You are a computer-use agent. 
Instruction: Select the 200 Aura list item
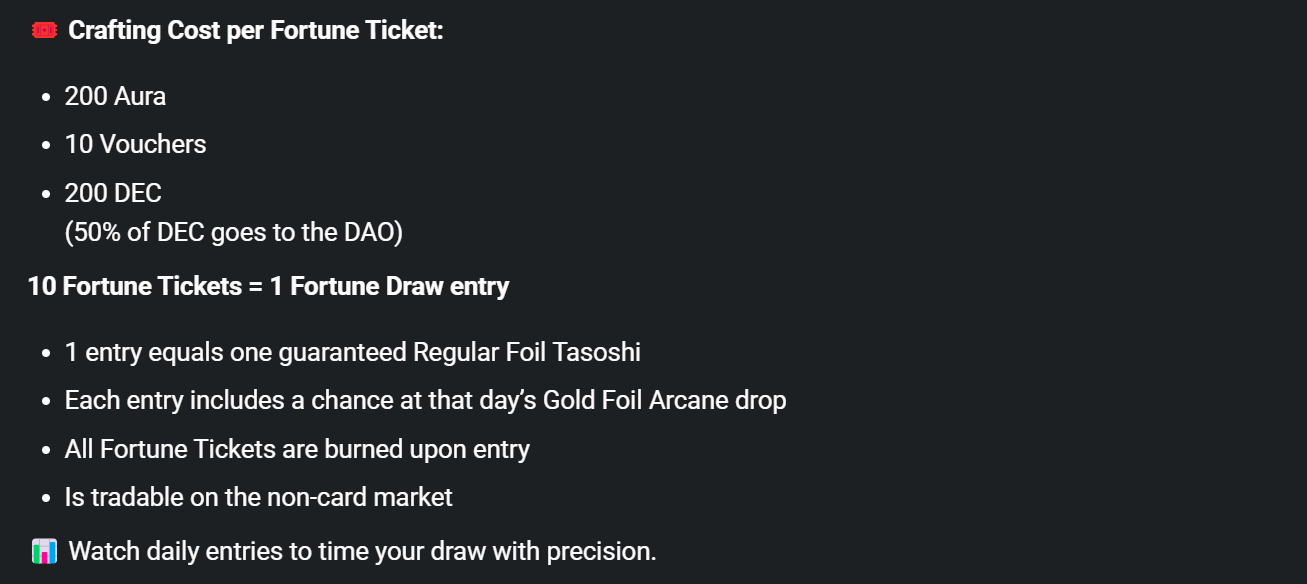point(116,96)
